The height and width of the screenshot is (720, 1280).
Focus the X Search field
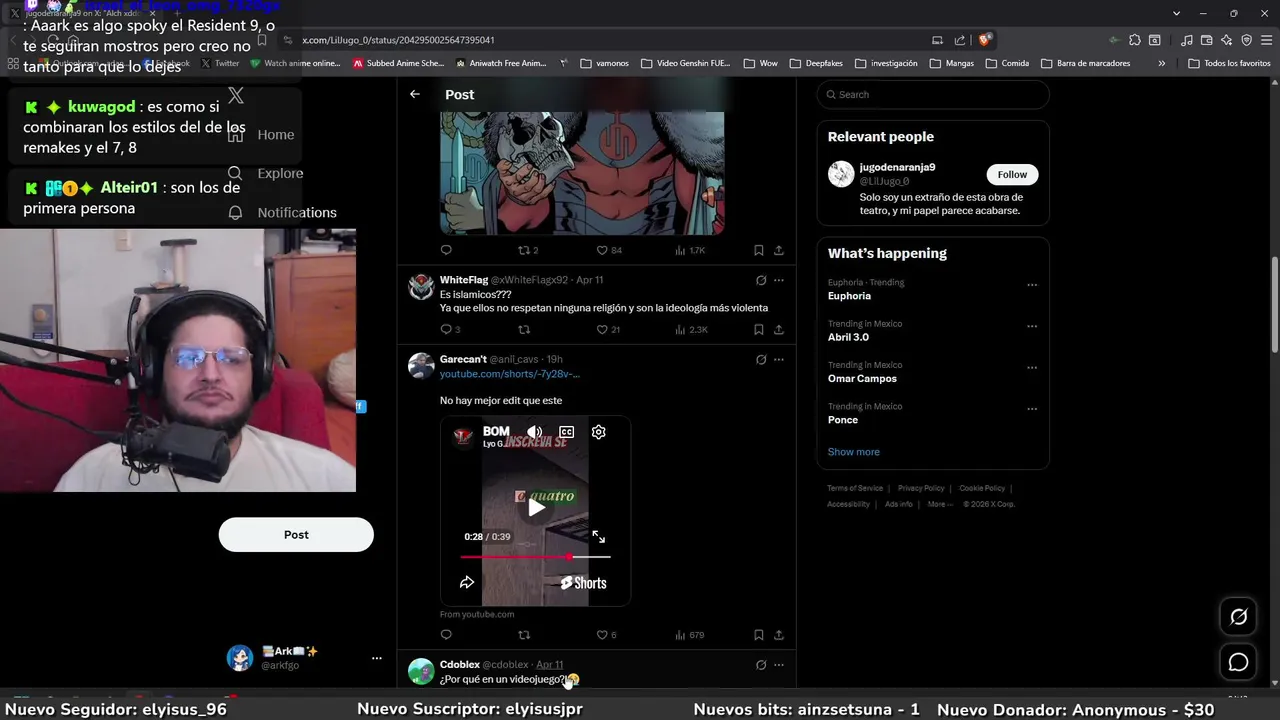933,94
